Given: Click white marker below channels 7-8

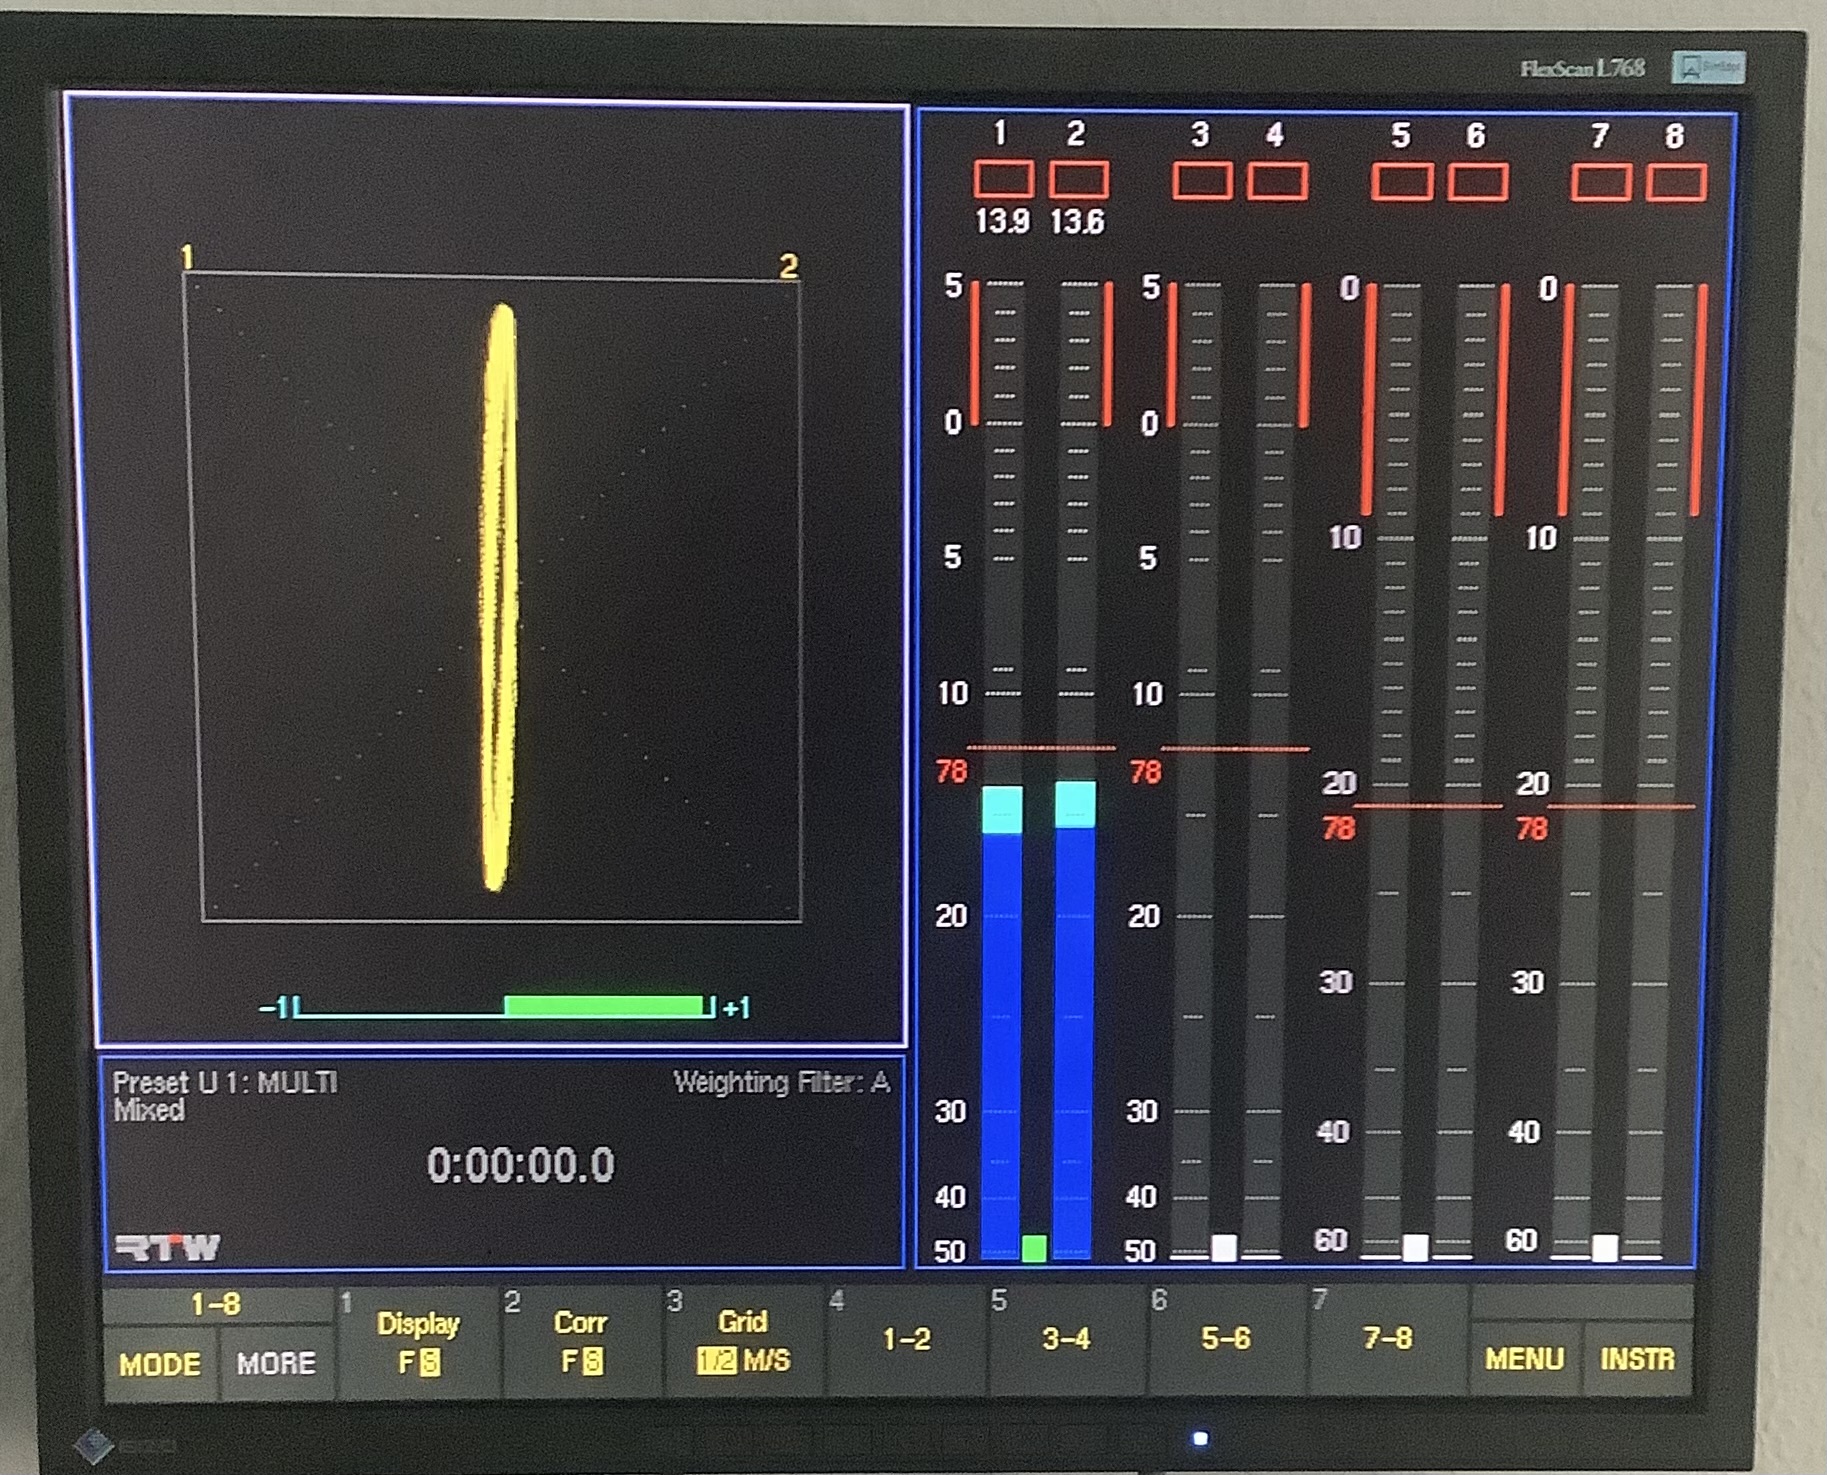Looking at the screenshot, I should 1605,1247.
